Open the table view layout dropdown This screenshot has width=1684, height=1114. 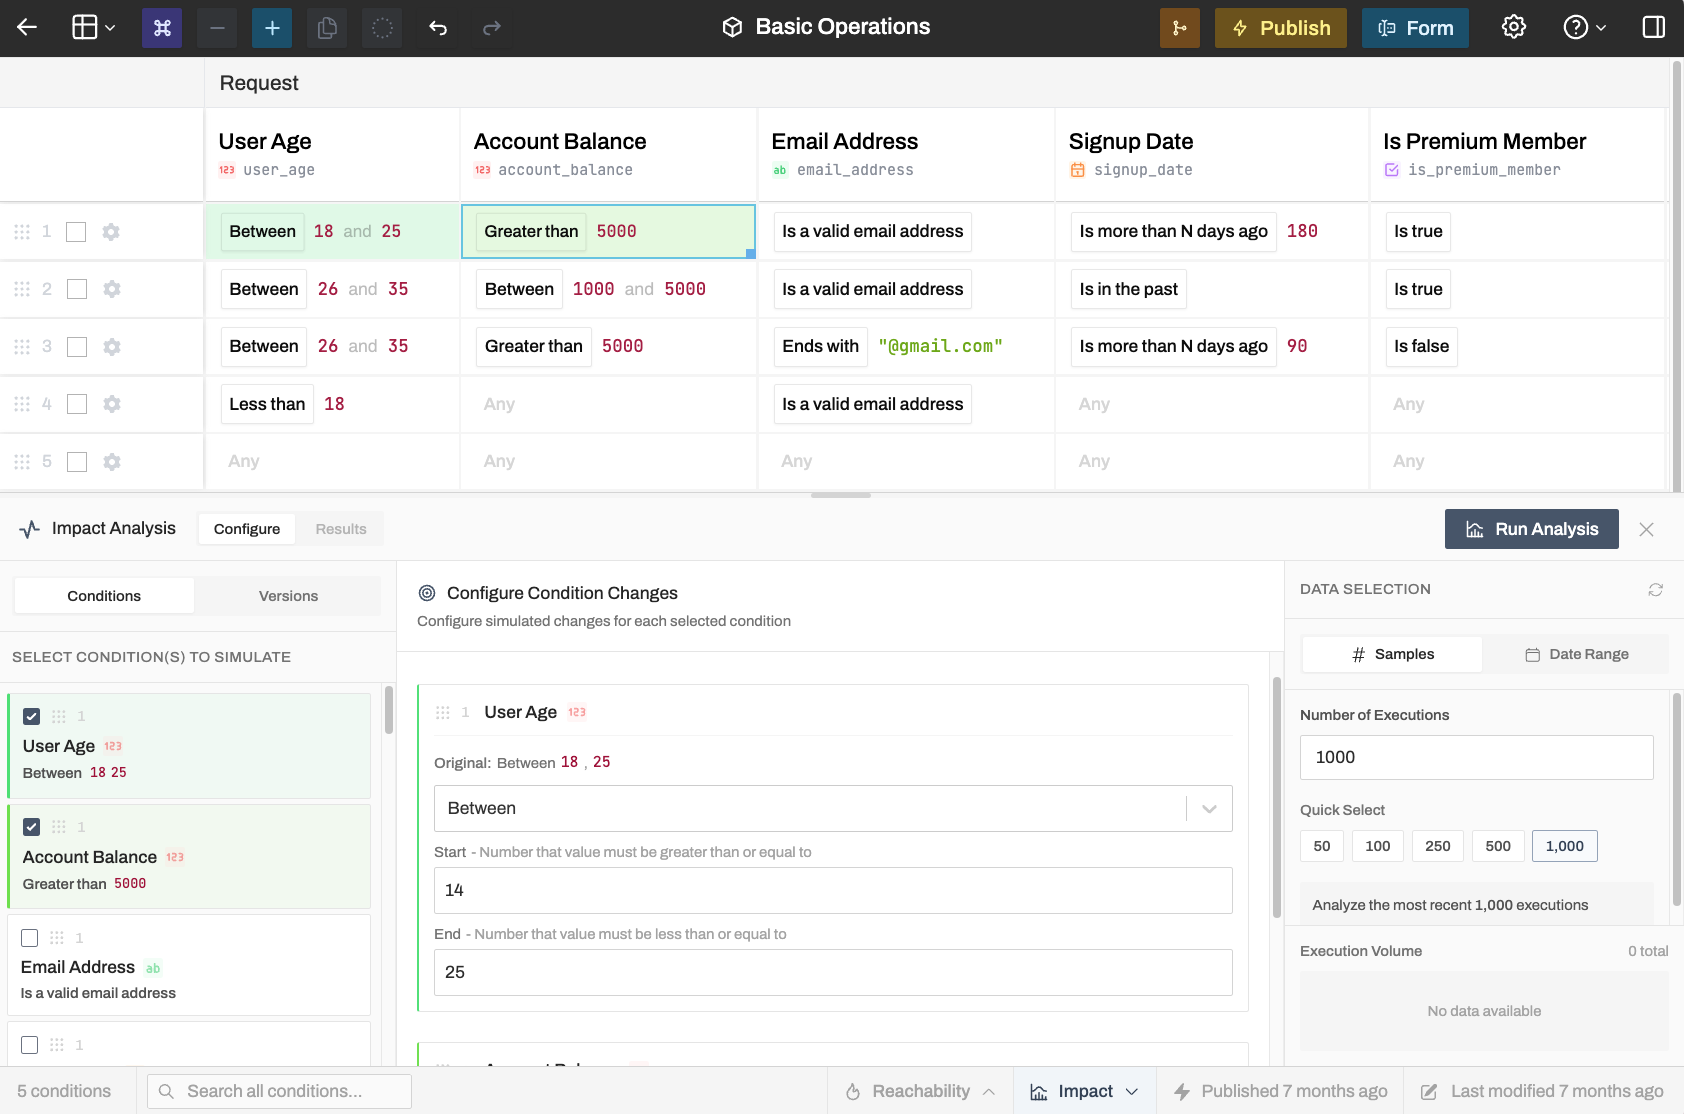(x=94, y=28)
